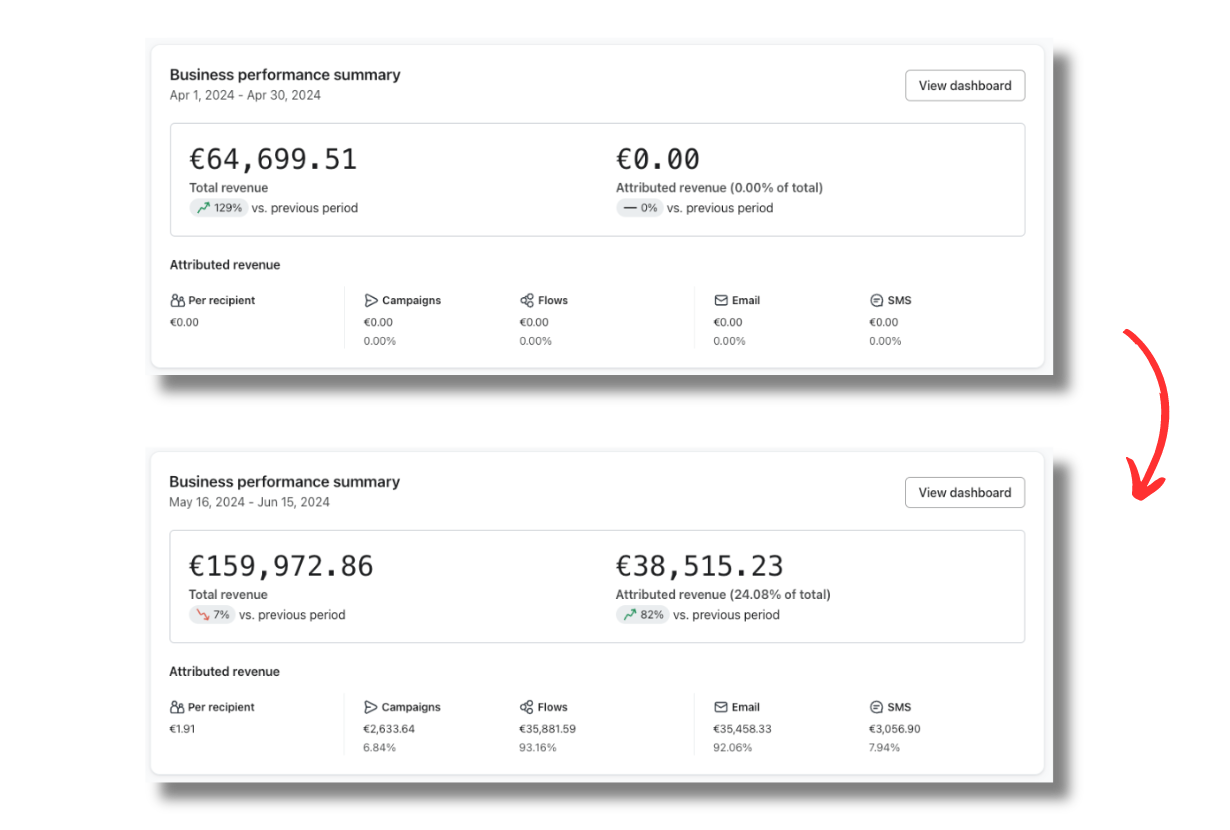The height and width of the screenshot is (830, 1230).
Task: Select the Campaigns arrow icon in April summary
Action: pos(371,300)
